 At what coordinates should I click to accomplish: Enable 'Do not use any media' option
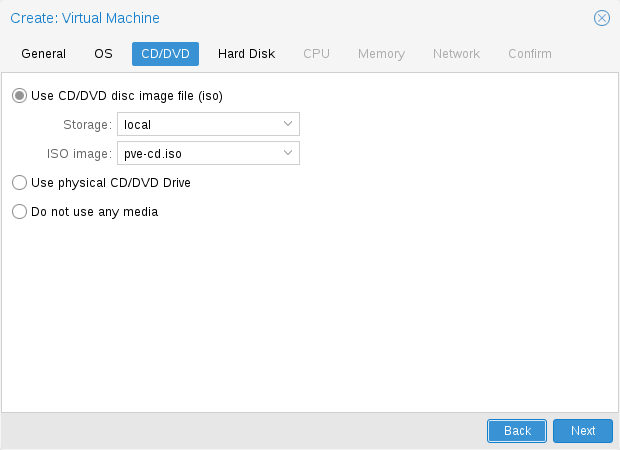click(19, 212)
